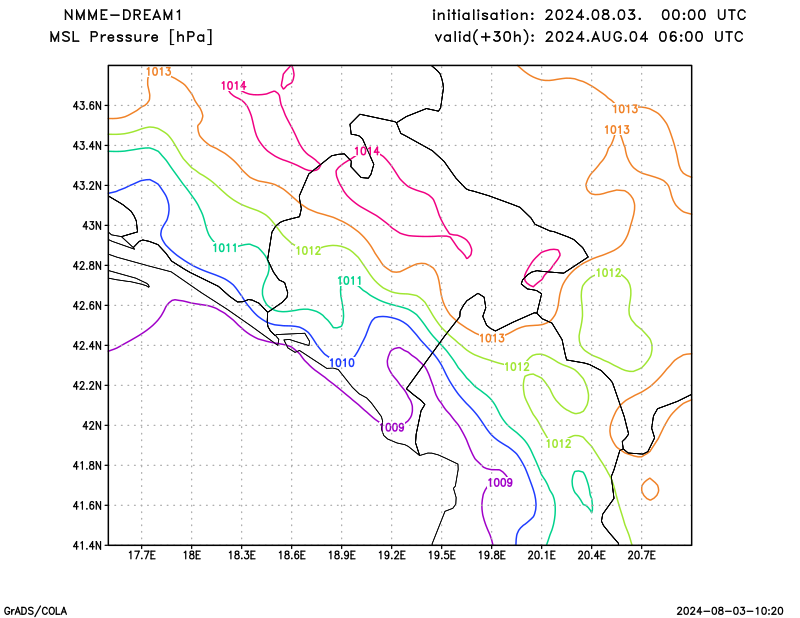
Task: Click the 19.8E longitude axis label
Action: point(491,555)
